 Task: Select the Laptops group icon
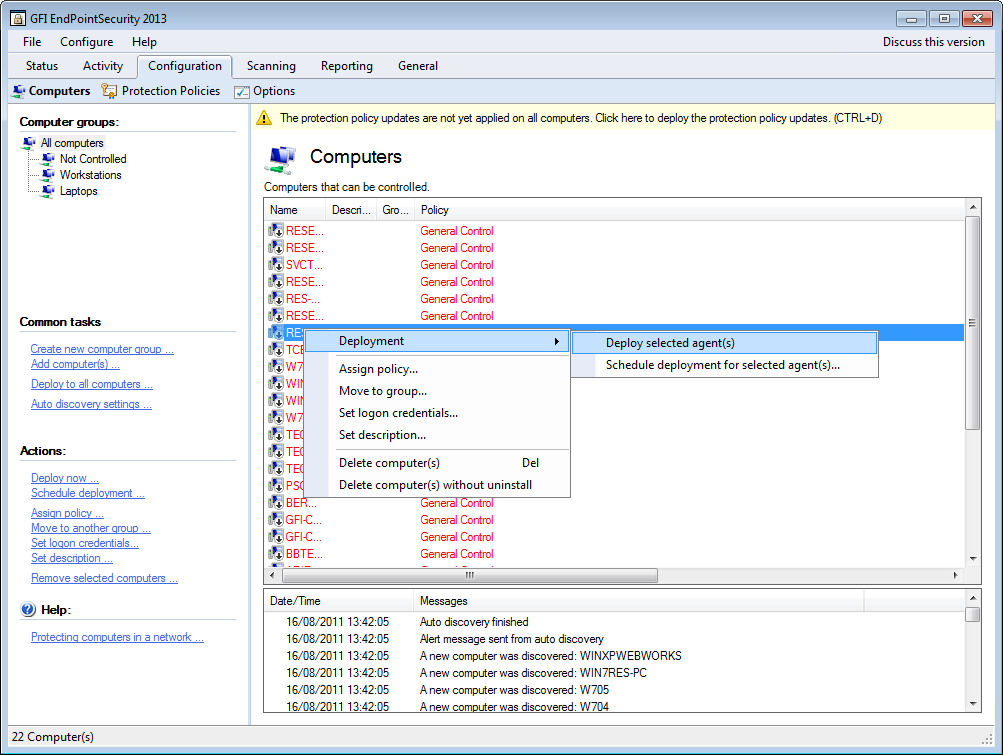(48, 191)
